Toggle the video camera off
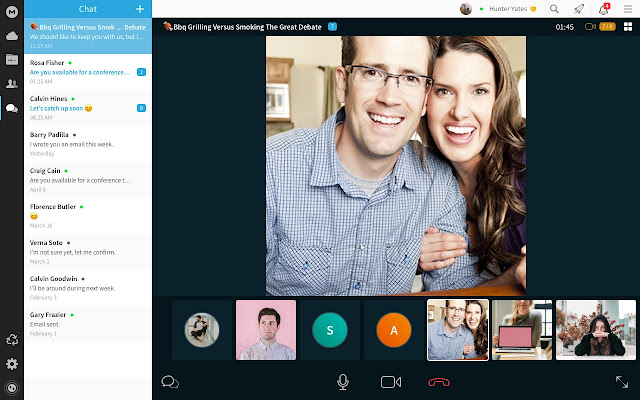 [x=391, y=382]
